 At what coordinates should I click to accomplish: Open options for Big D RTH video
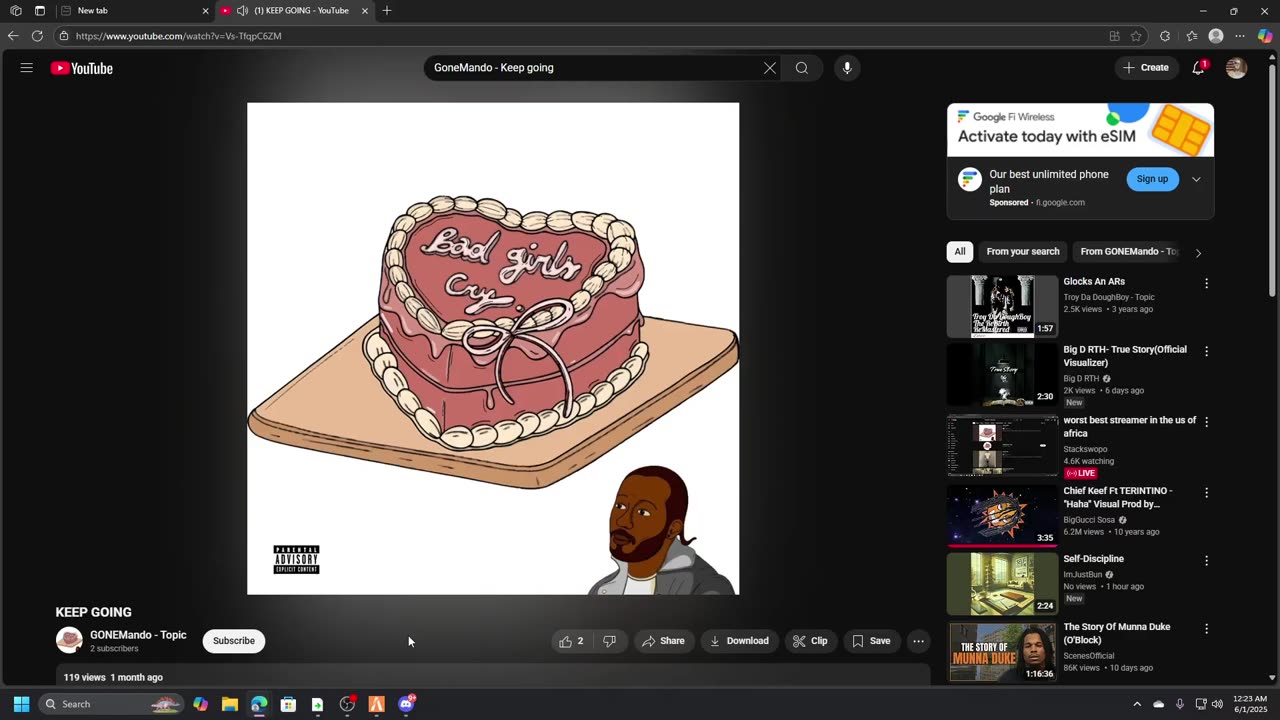[x=1206, y=352]
